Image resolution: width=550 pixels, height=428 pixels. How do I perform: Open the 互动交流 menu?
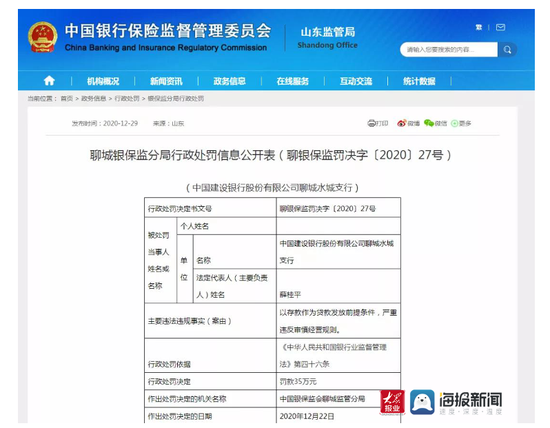tap(356, 81)
